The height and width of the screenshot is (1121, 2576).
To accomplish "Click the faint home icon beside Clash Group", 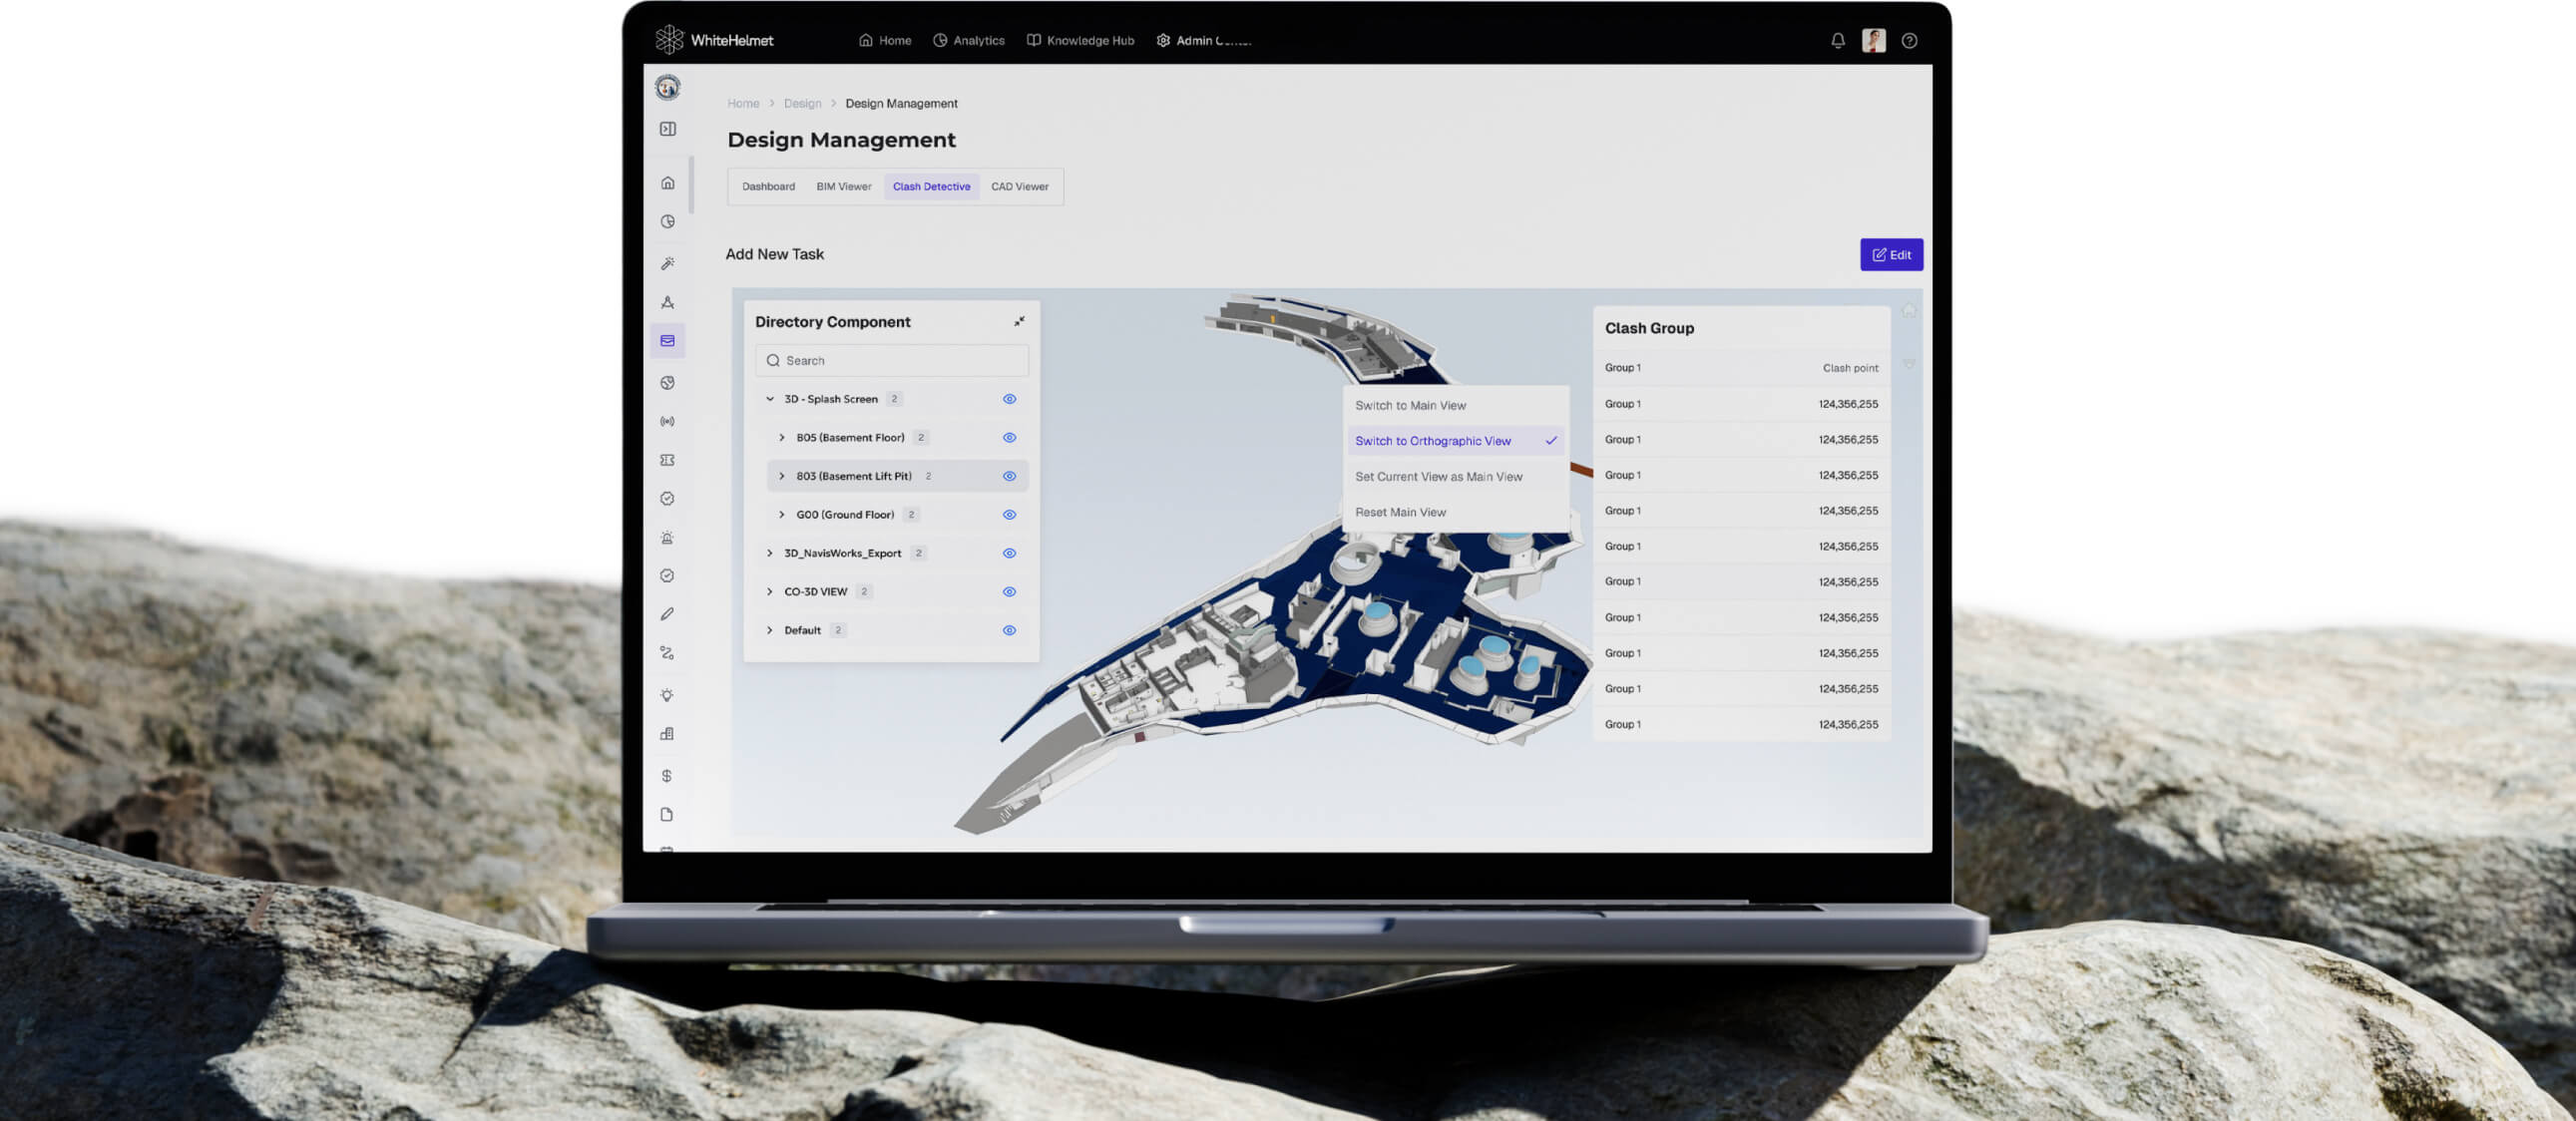I will tap(1909, 311).
